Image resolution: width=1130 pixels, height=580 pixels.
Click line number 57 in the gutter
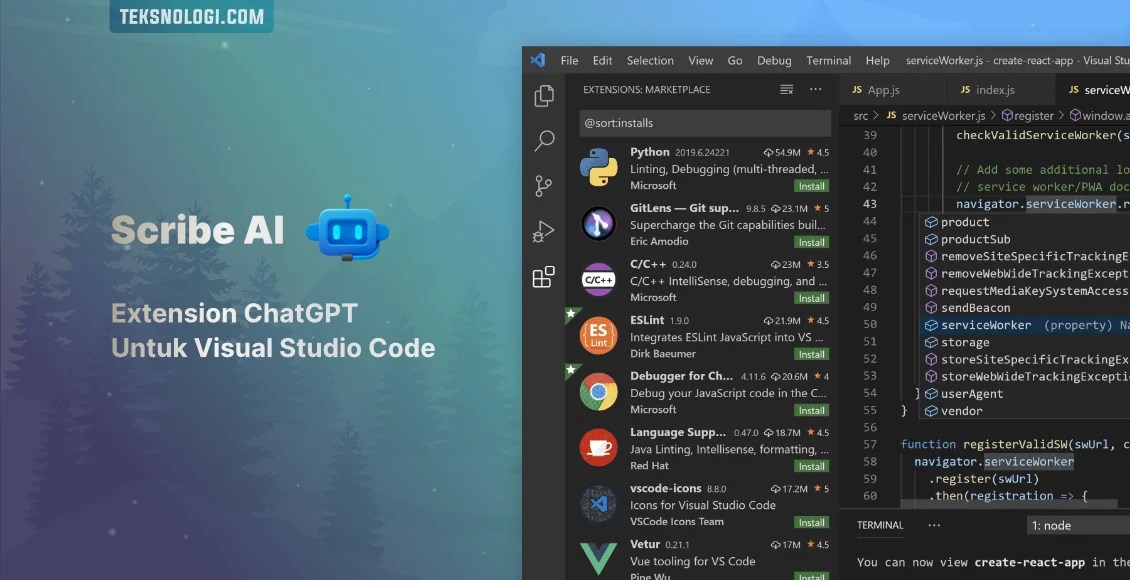tap(870, 445)
